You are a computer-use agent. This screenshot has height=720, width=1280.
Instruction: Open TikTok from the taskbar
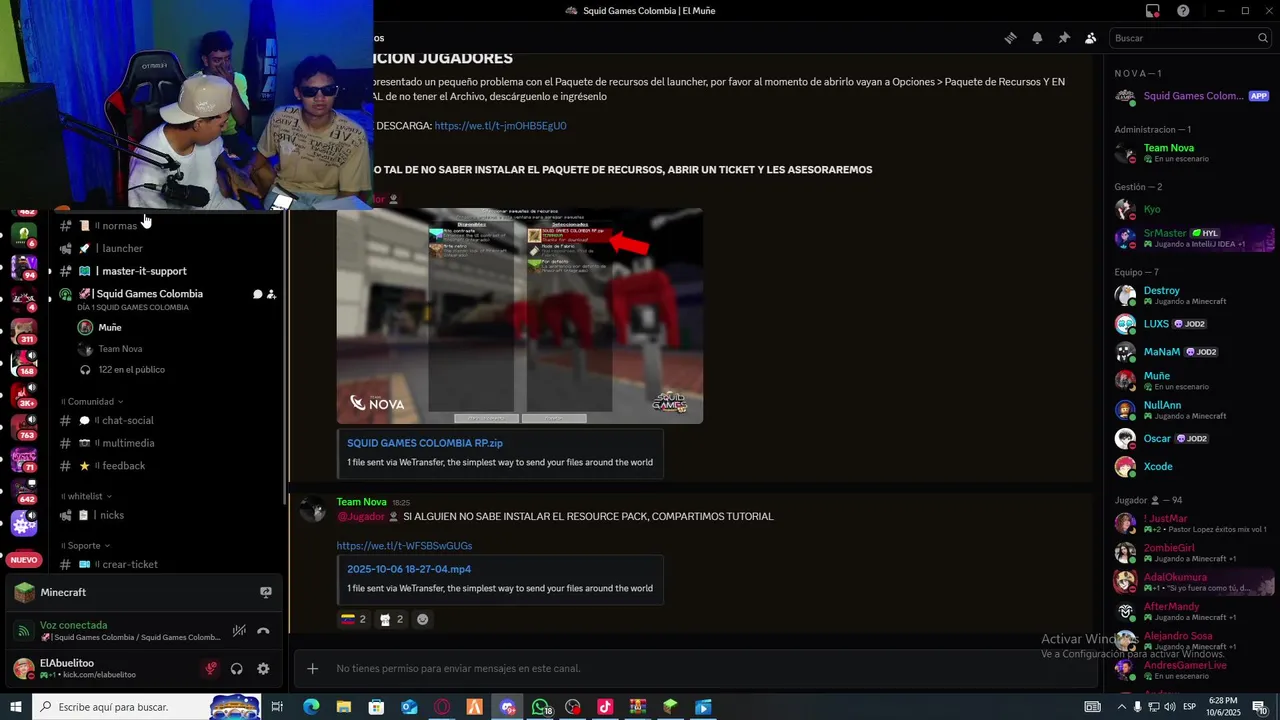pos(605,707)
